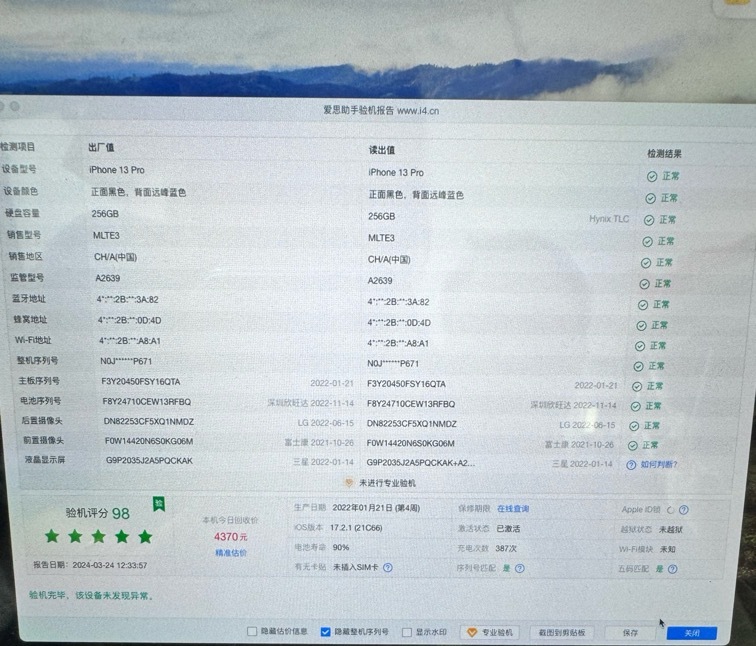
Task: Click the Wi-Fi地址 read value ending A8:A1
Action: (398, 343)
